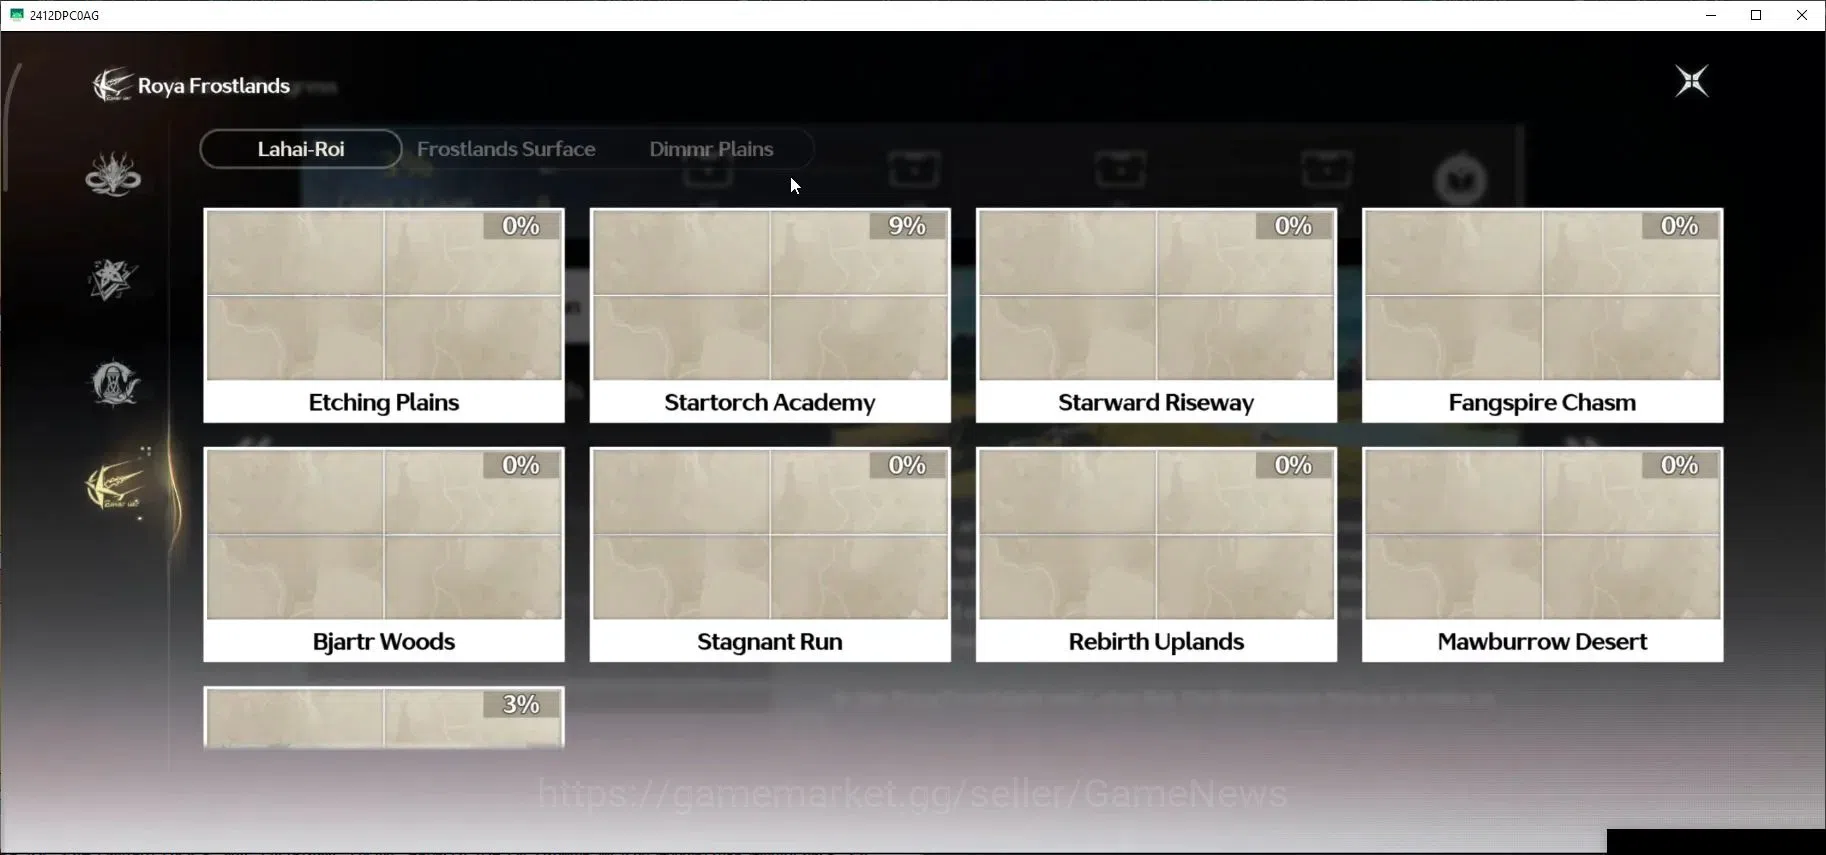Open the Startorch Academy map card
Image resolution: width=1826 pixels, height=855 pixels.
coord(770,315)
